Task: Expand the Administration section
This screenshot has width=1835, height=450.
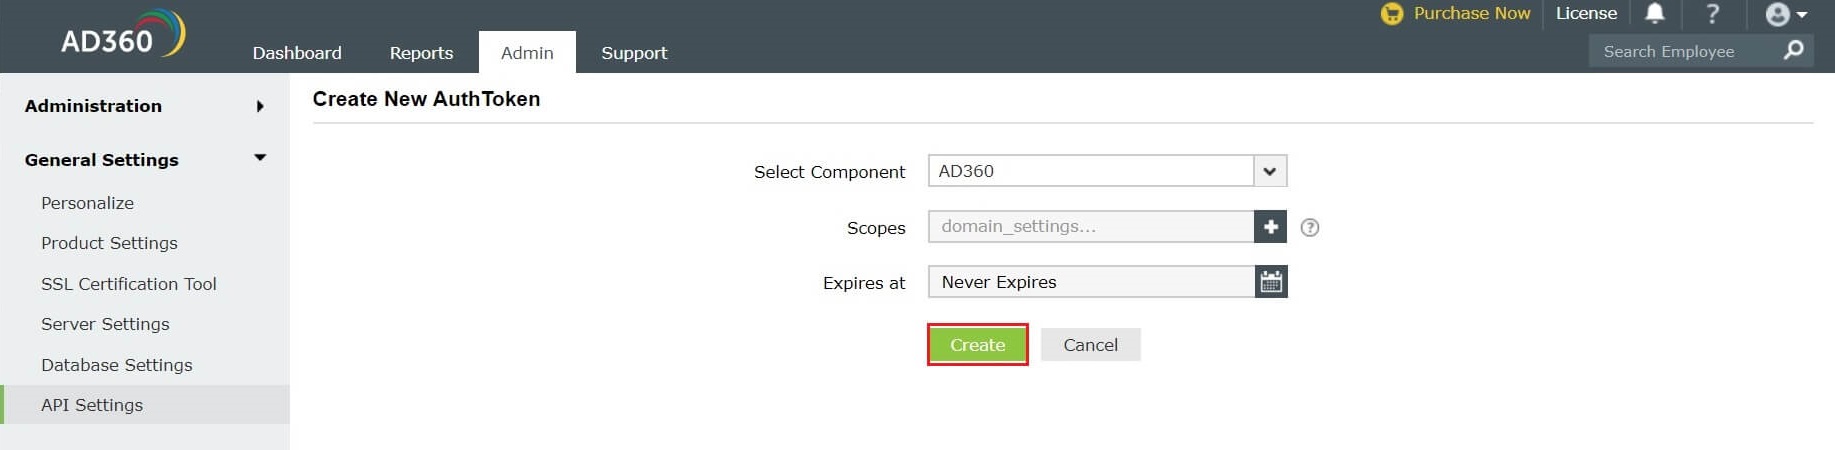Action: [260, 106]
